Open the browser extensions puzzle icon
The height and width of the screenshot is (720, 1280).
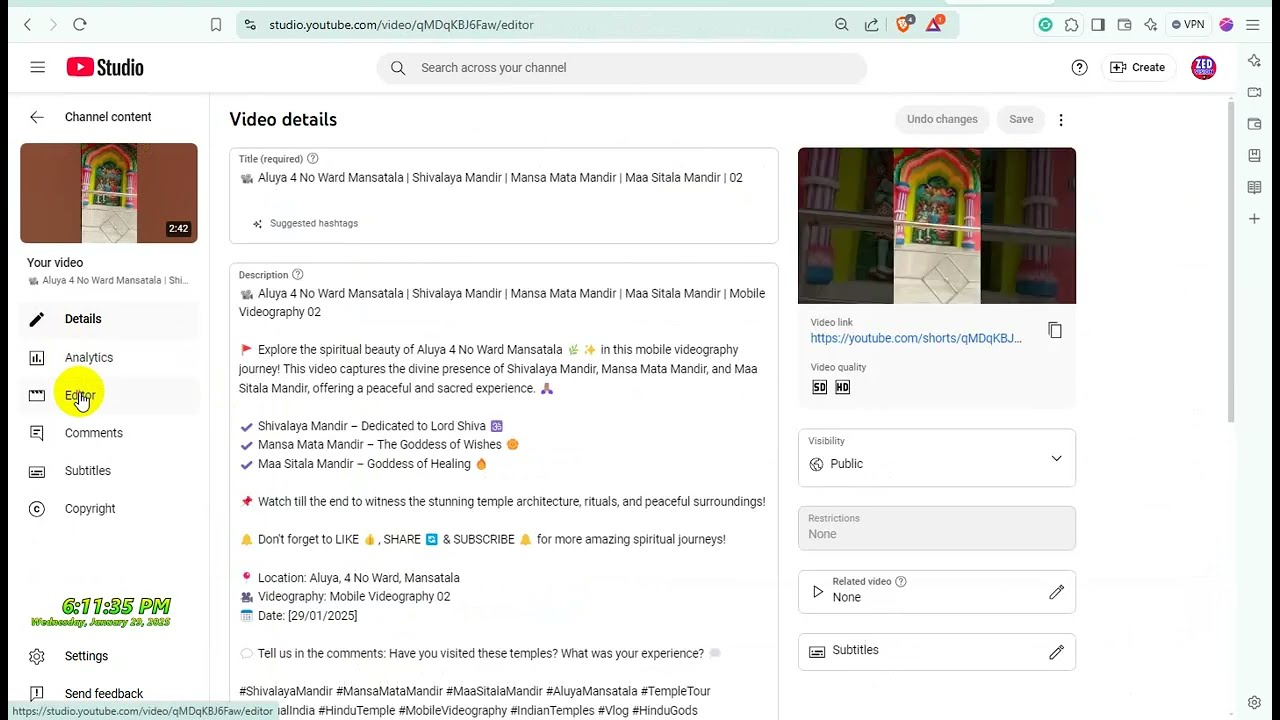coord(1072,24)
